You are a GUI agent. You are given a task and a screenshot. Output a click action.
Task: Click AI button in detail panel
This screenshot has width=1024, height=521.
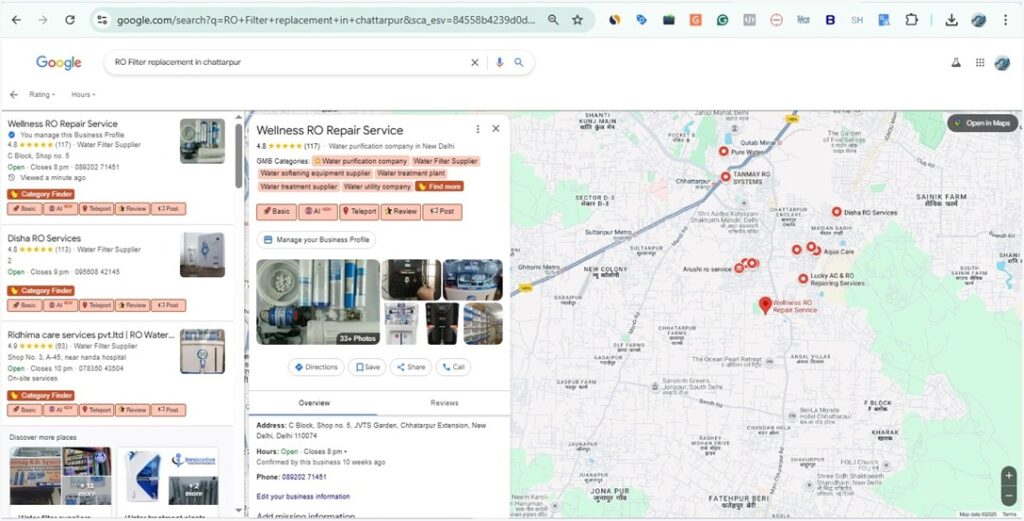pos(318,212)
